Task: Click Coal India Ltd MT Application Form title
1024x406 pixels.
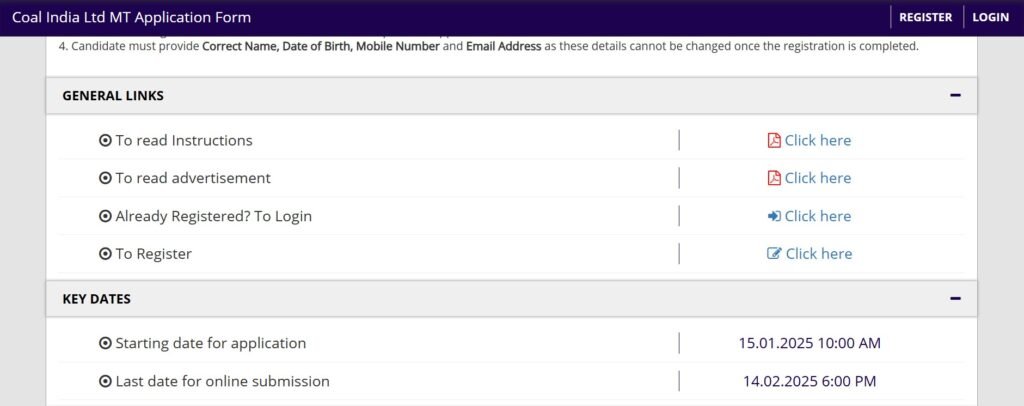Action: point(131,17)
